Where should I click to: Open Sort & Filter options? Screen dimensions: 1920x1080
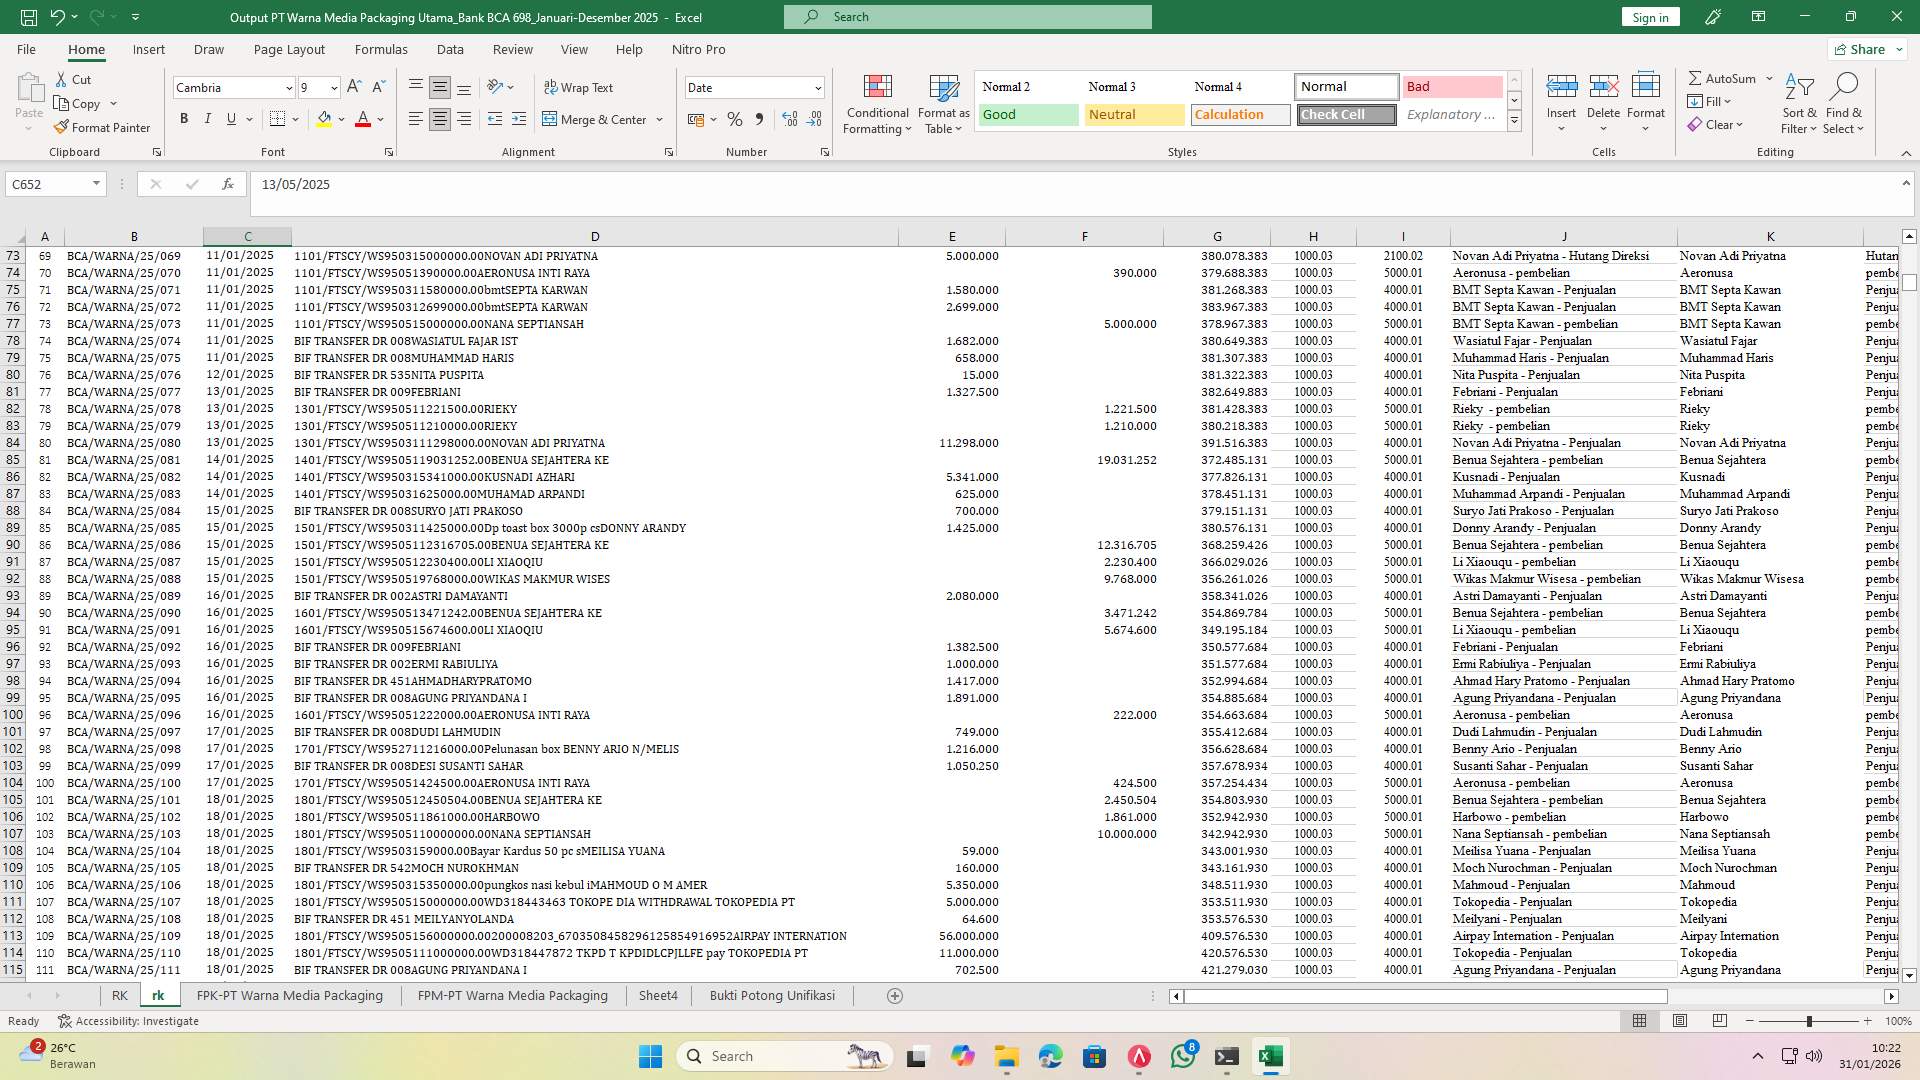click(x=1798, y=104)
